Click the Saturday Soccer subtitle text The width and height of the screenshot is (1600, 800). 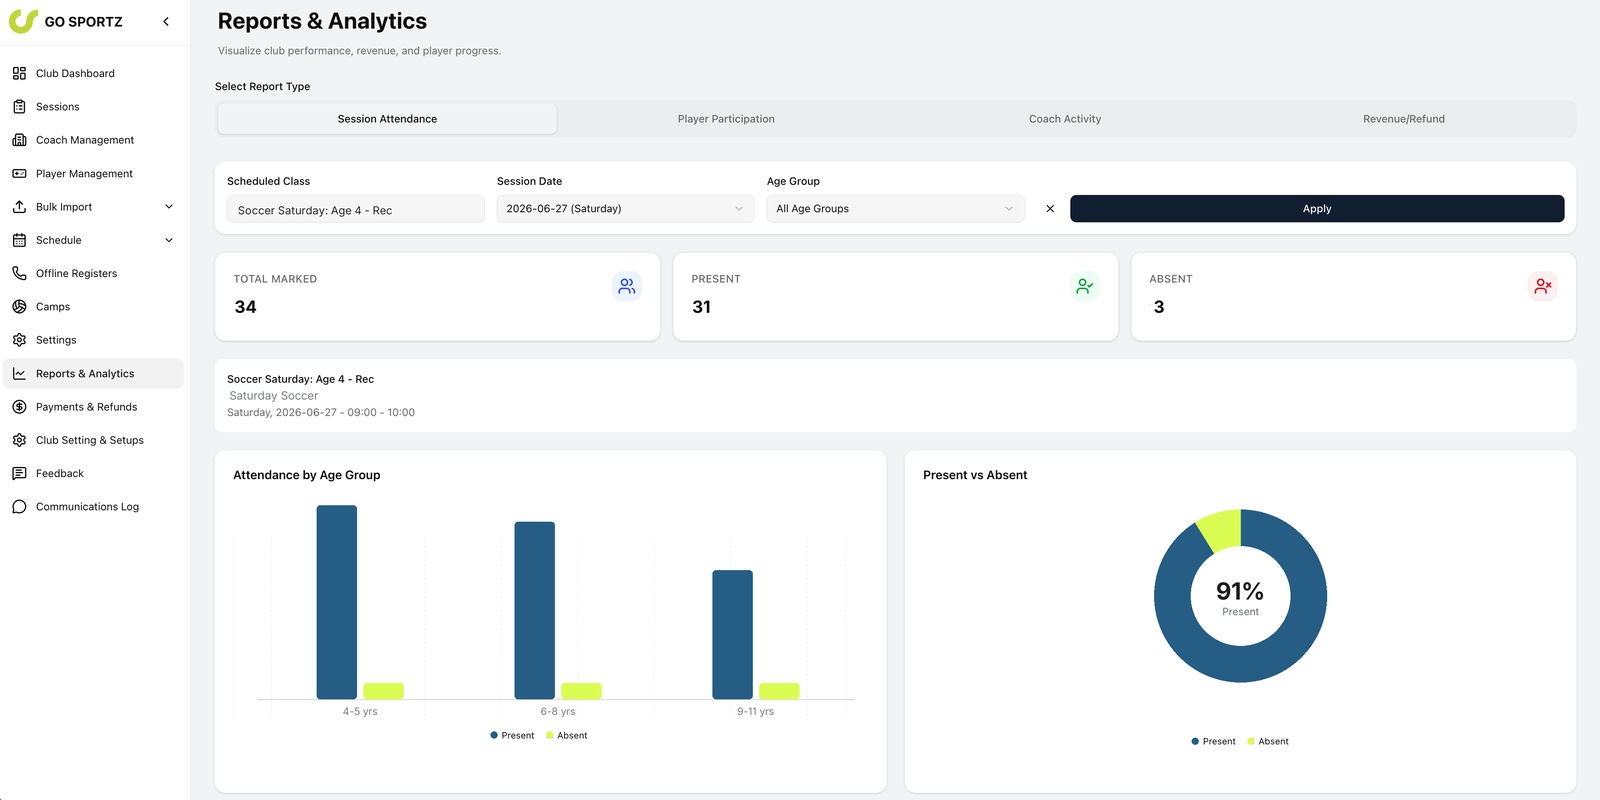click(x=274, y=396)
